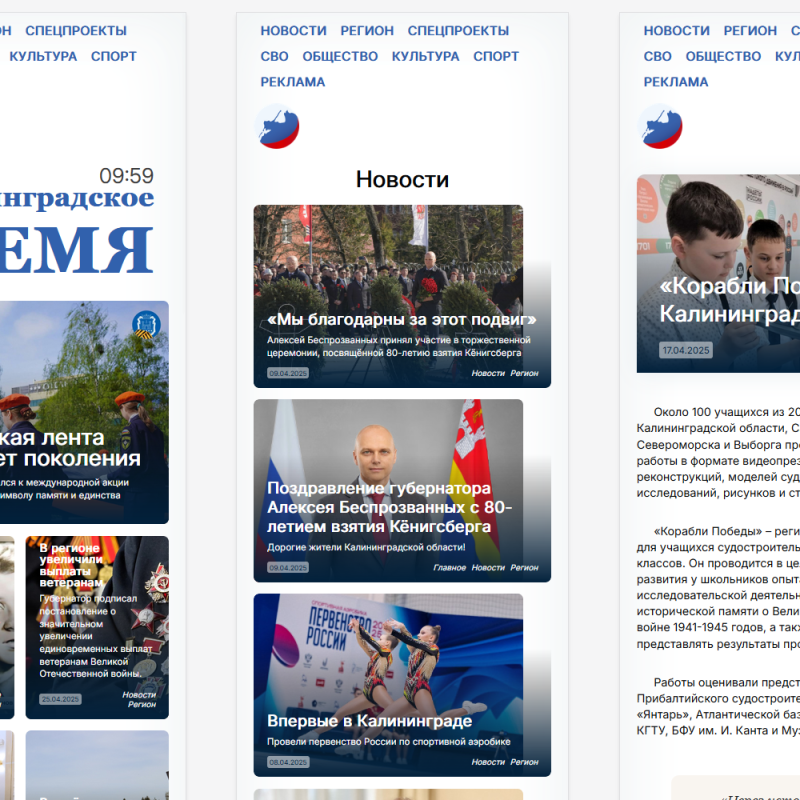Open the sports aerobics photo card
This screenshot has height=800, width=800.
tap(402, 685)
